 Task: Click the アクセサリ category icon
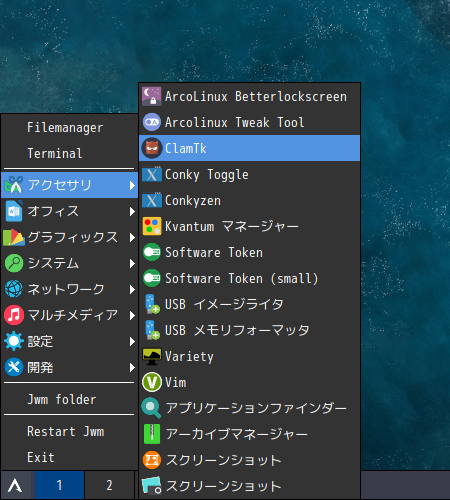14,185
